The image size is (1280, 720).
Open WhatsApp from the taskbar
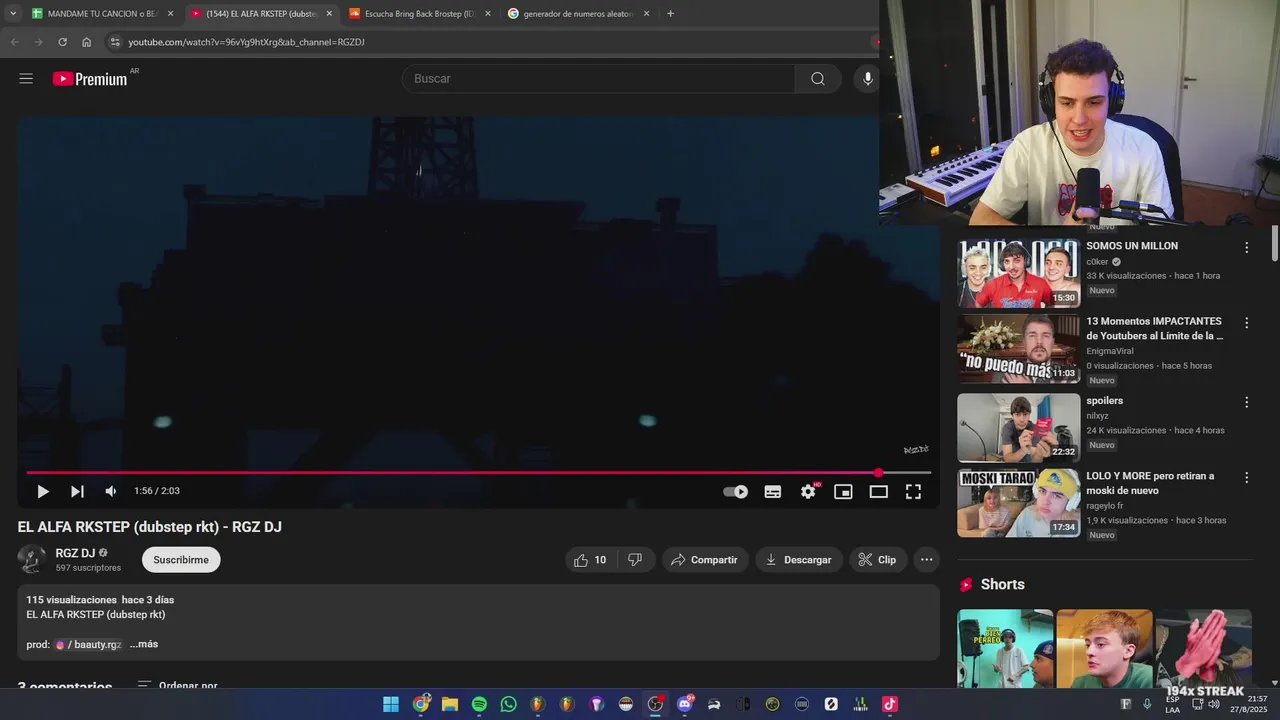coord(509,704)
